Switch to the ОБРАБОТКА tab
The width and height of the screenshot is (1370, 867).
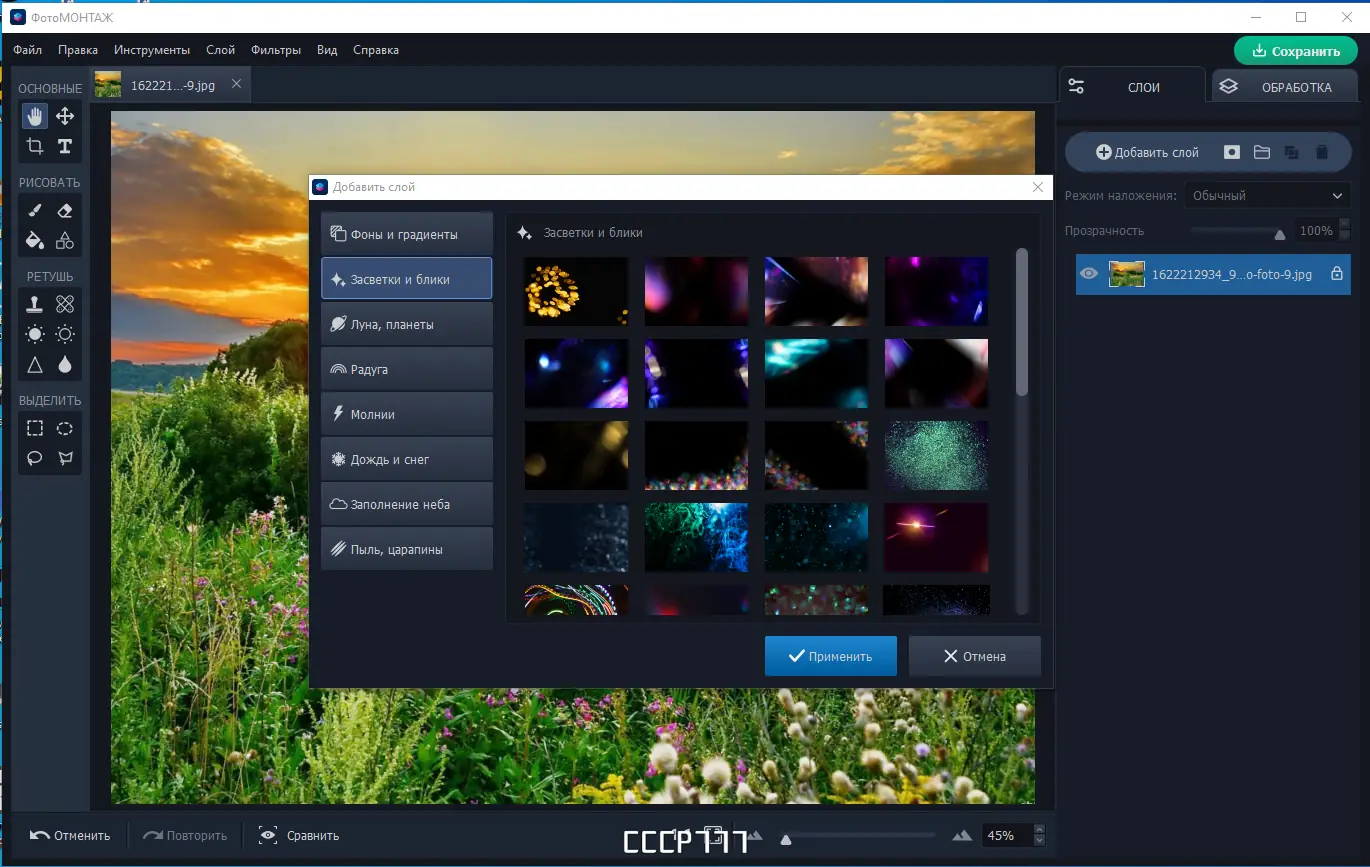(1284, 87)
